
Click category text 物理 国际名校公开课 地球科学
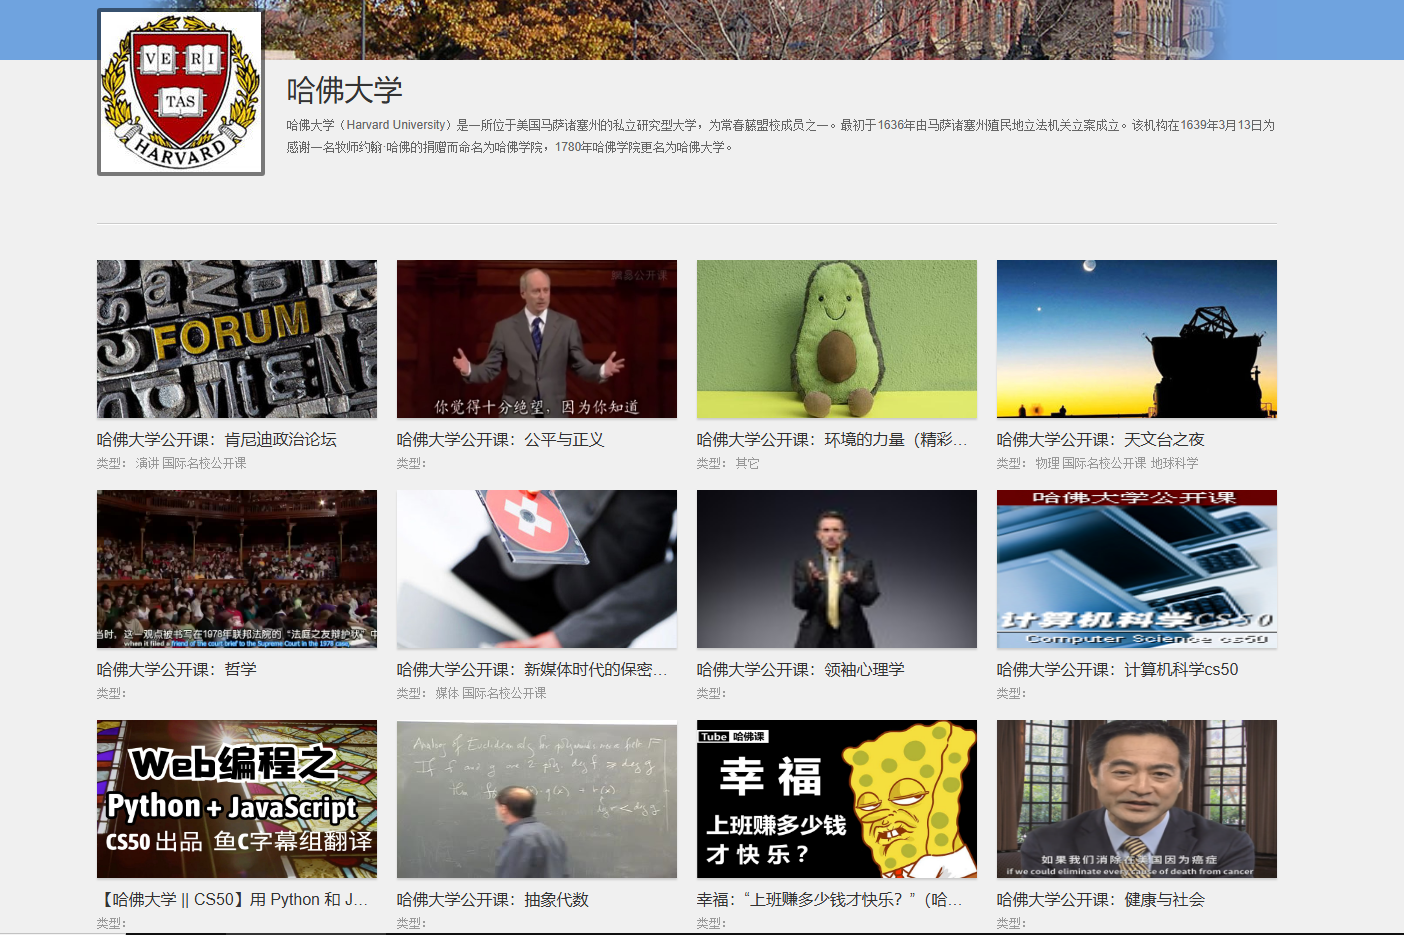1117,463
